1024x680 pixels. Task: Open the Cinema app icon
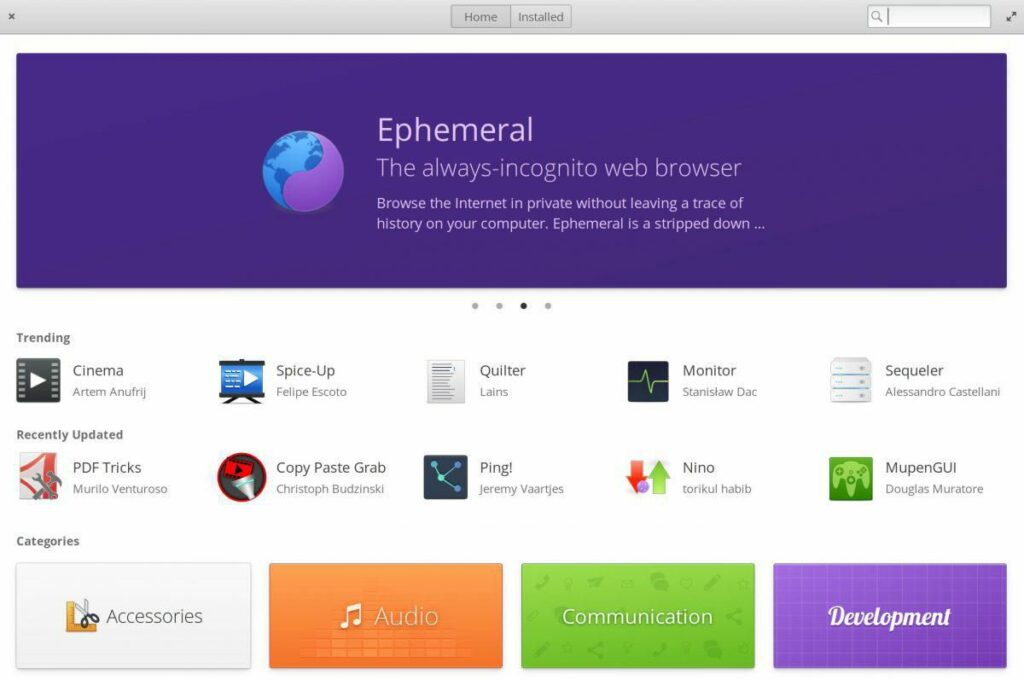pyautogui.click(x=39, y=380)
